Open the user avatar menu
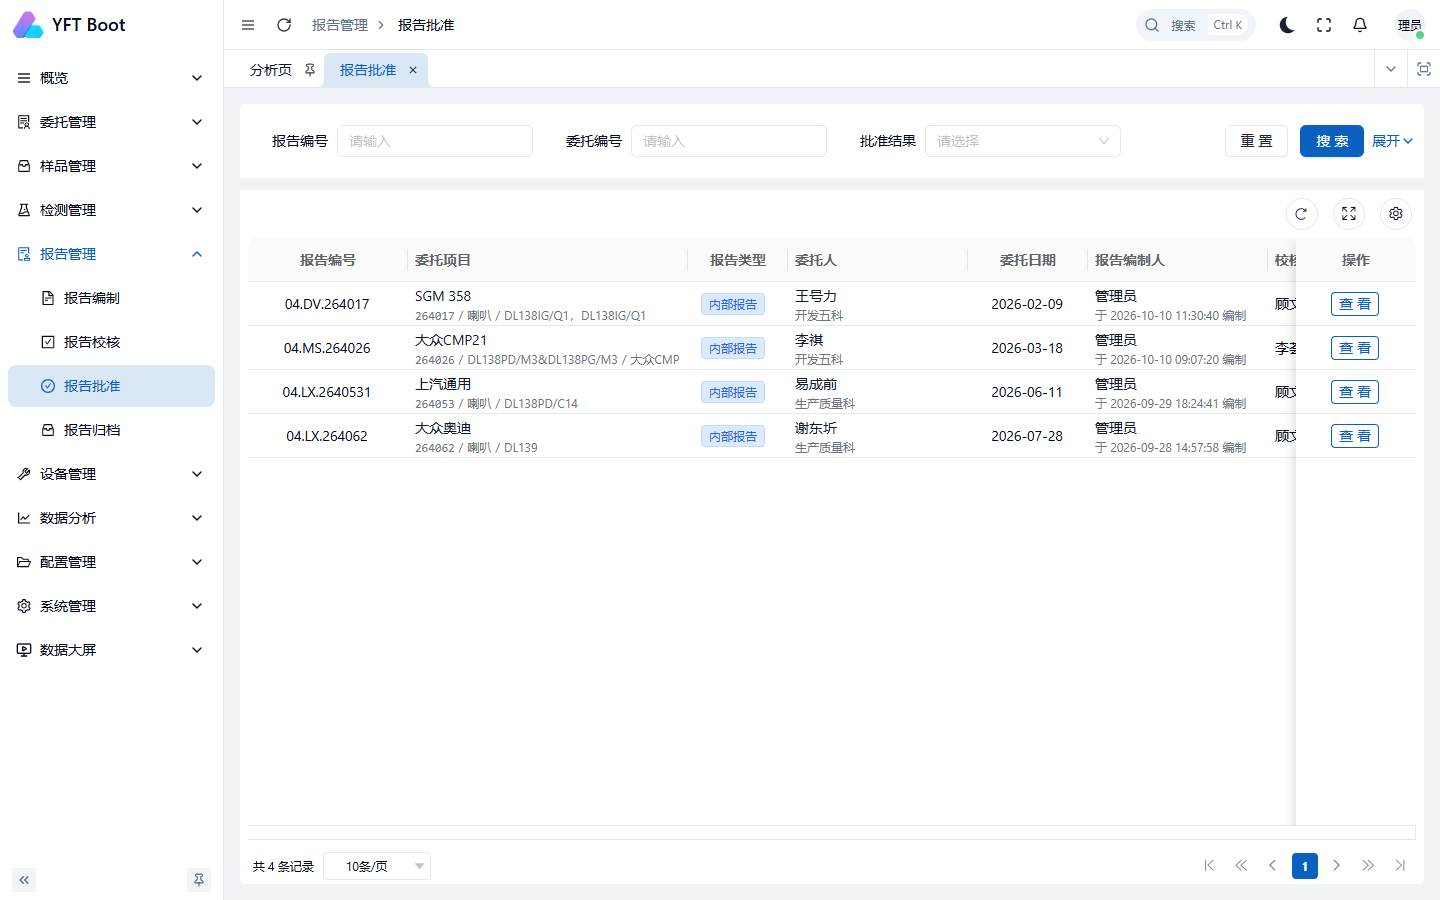The image size is (1440, 900). [1410, 25]
